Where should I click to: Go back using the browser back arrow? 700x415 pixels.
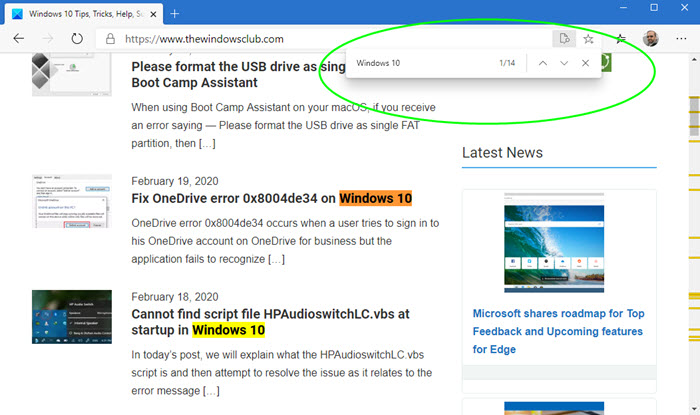[x=19, y=39]
